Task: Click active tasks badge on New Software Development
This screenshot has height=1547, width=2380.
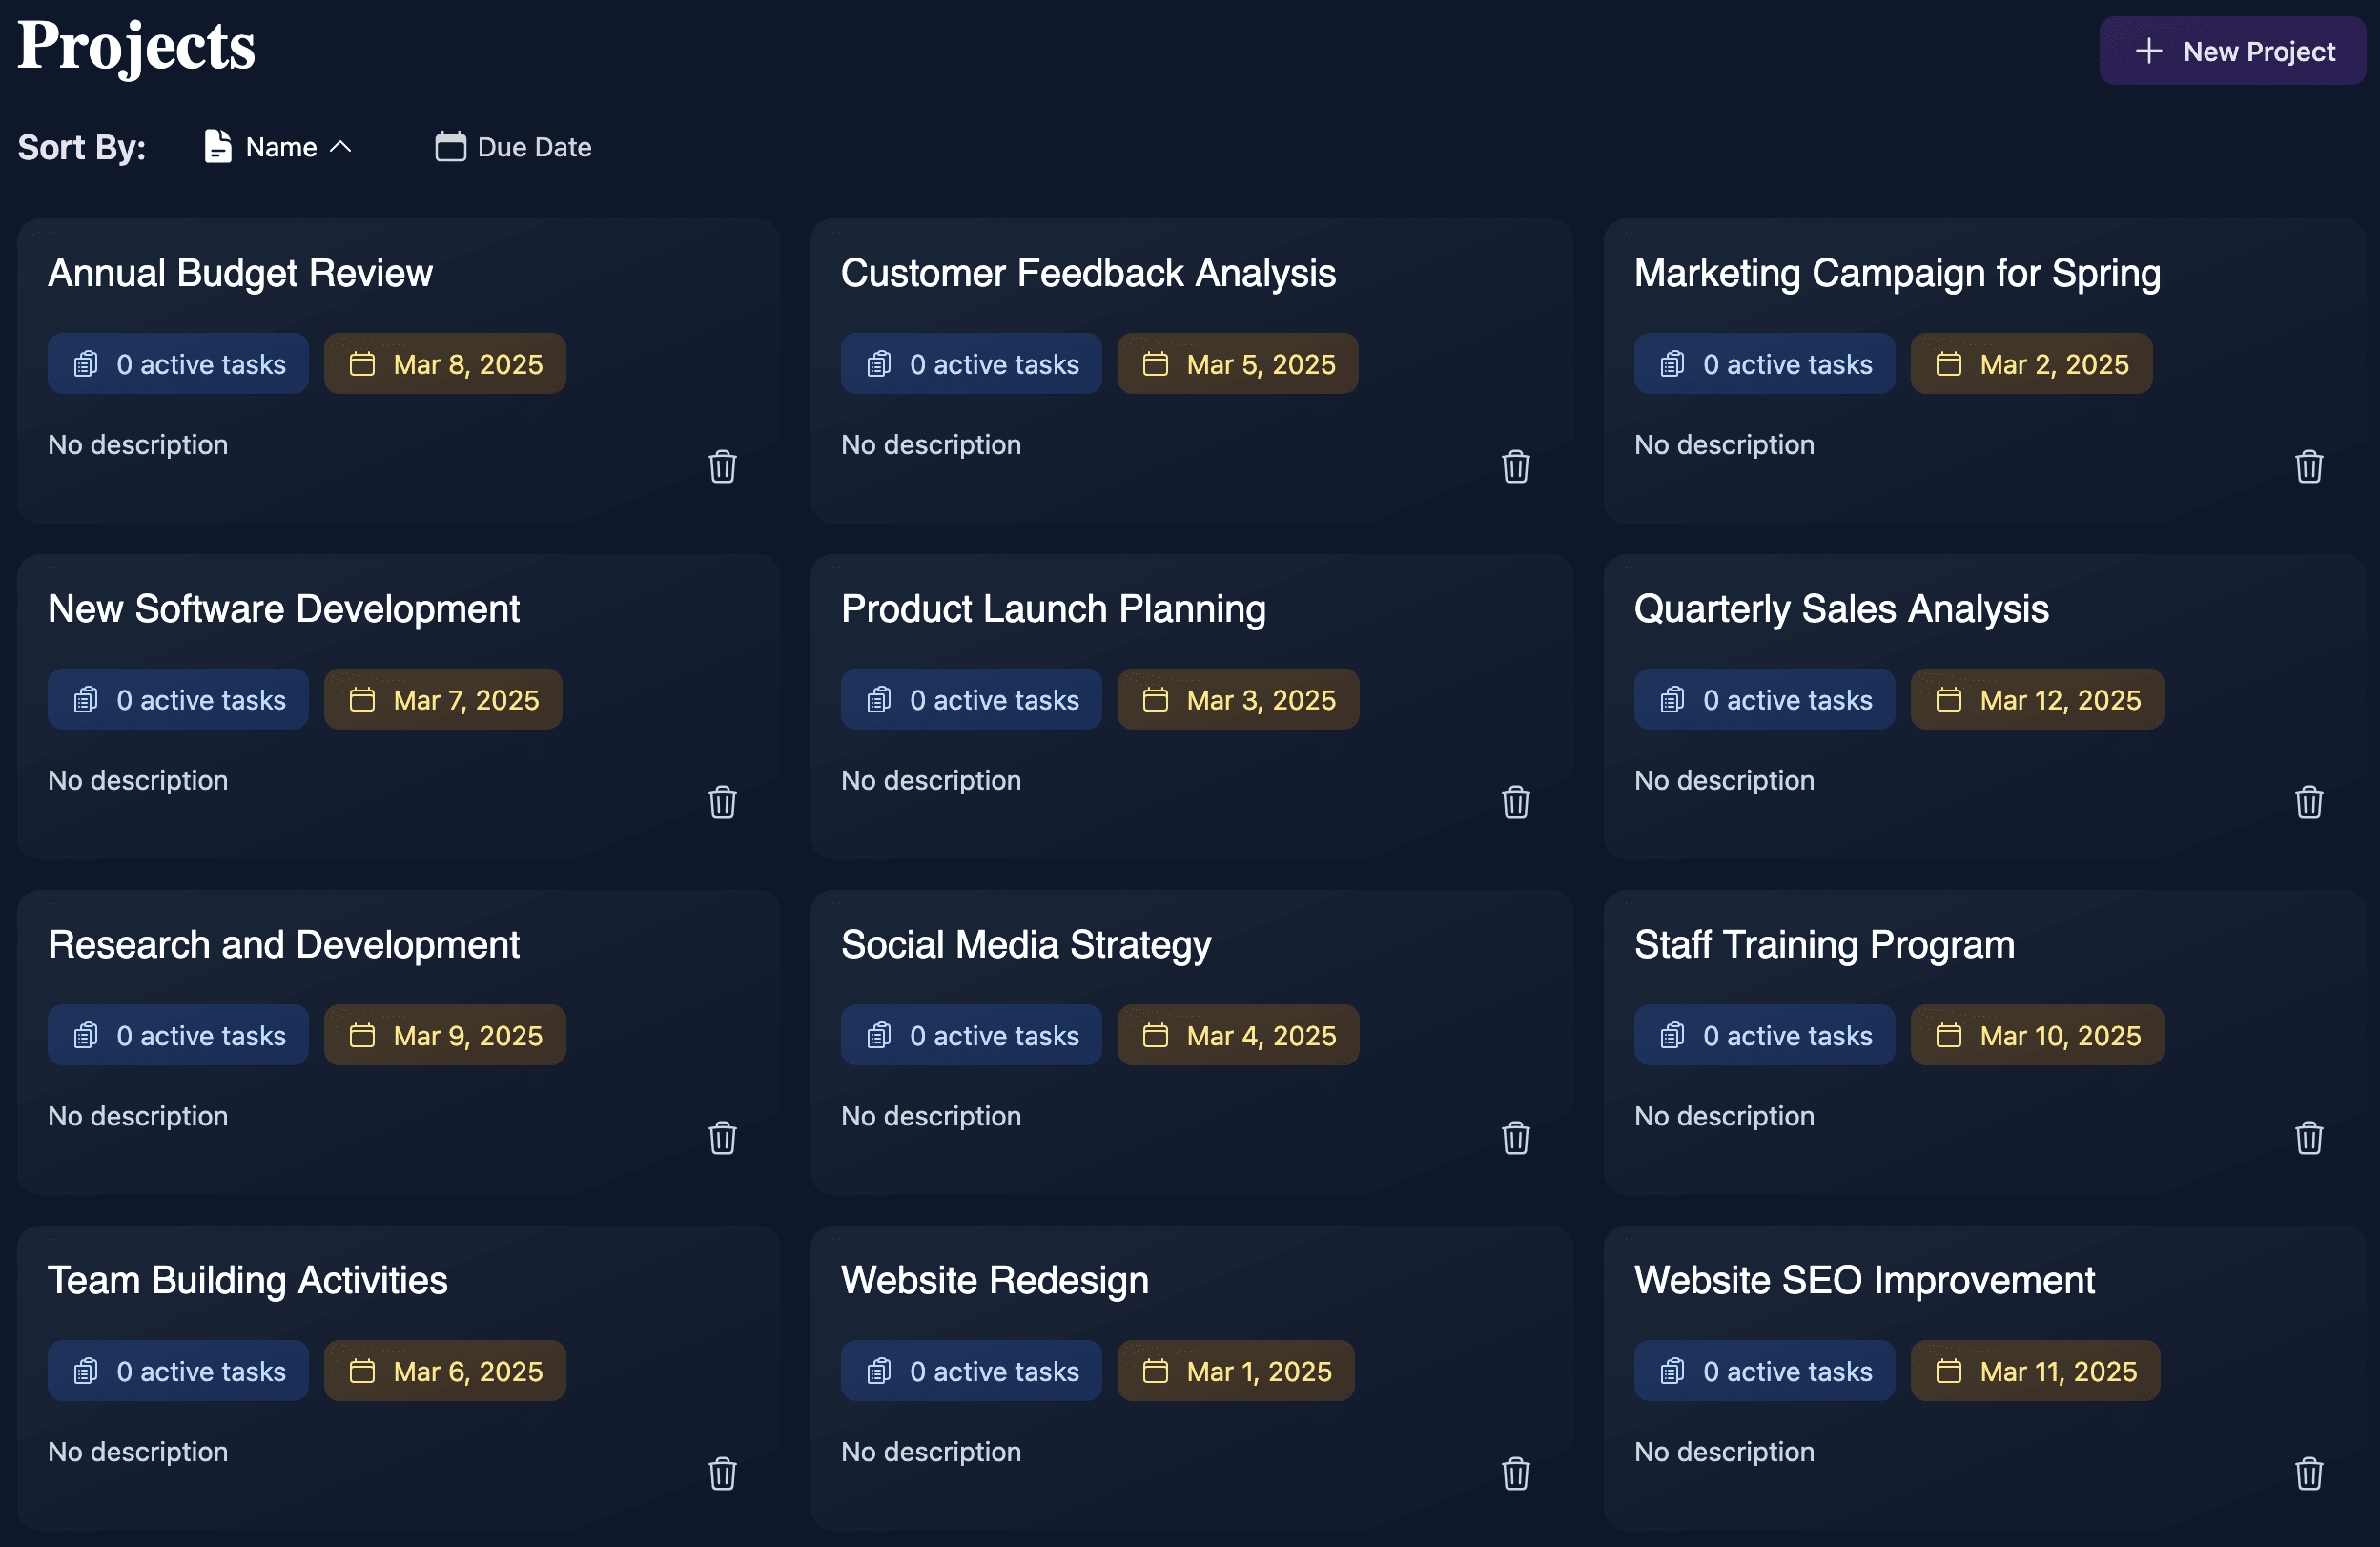Action: (178, 700)
